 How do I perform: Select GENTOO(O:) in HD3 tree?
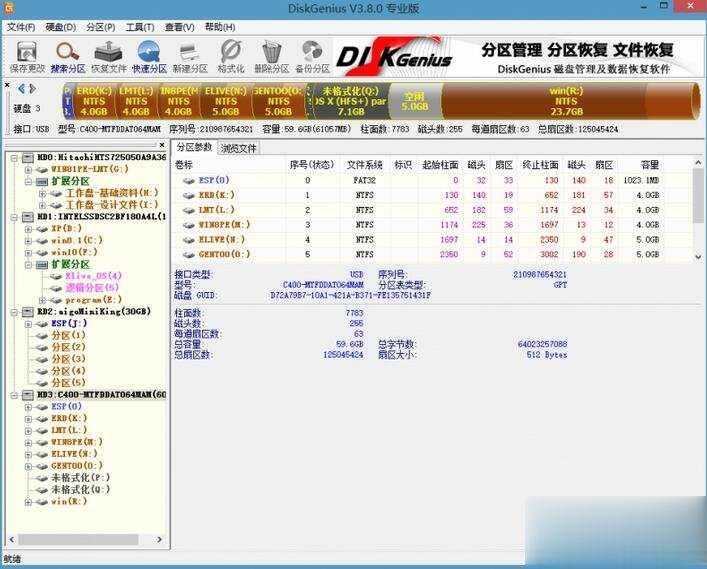point(77,466)
